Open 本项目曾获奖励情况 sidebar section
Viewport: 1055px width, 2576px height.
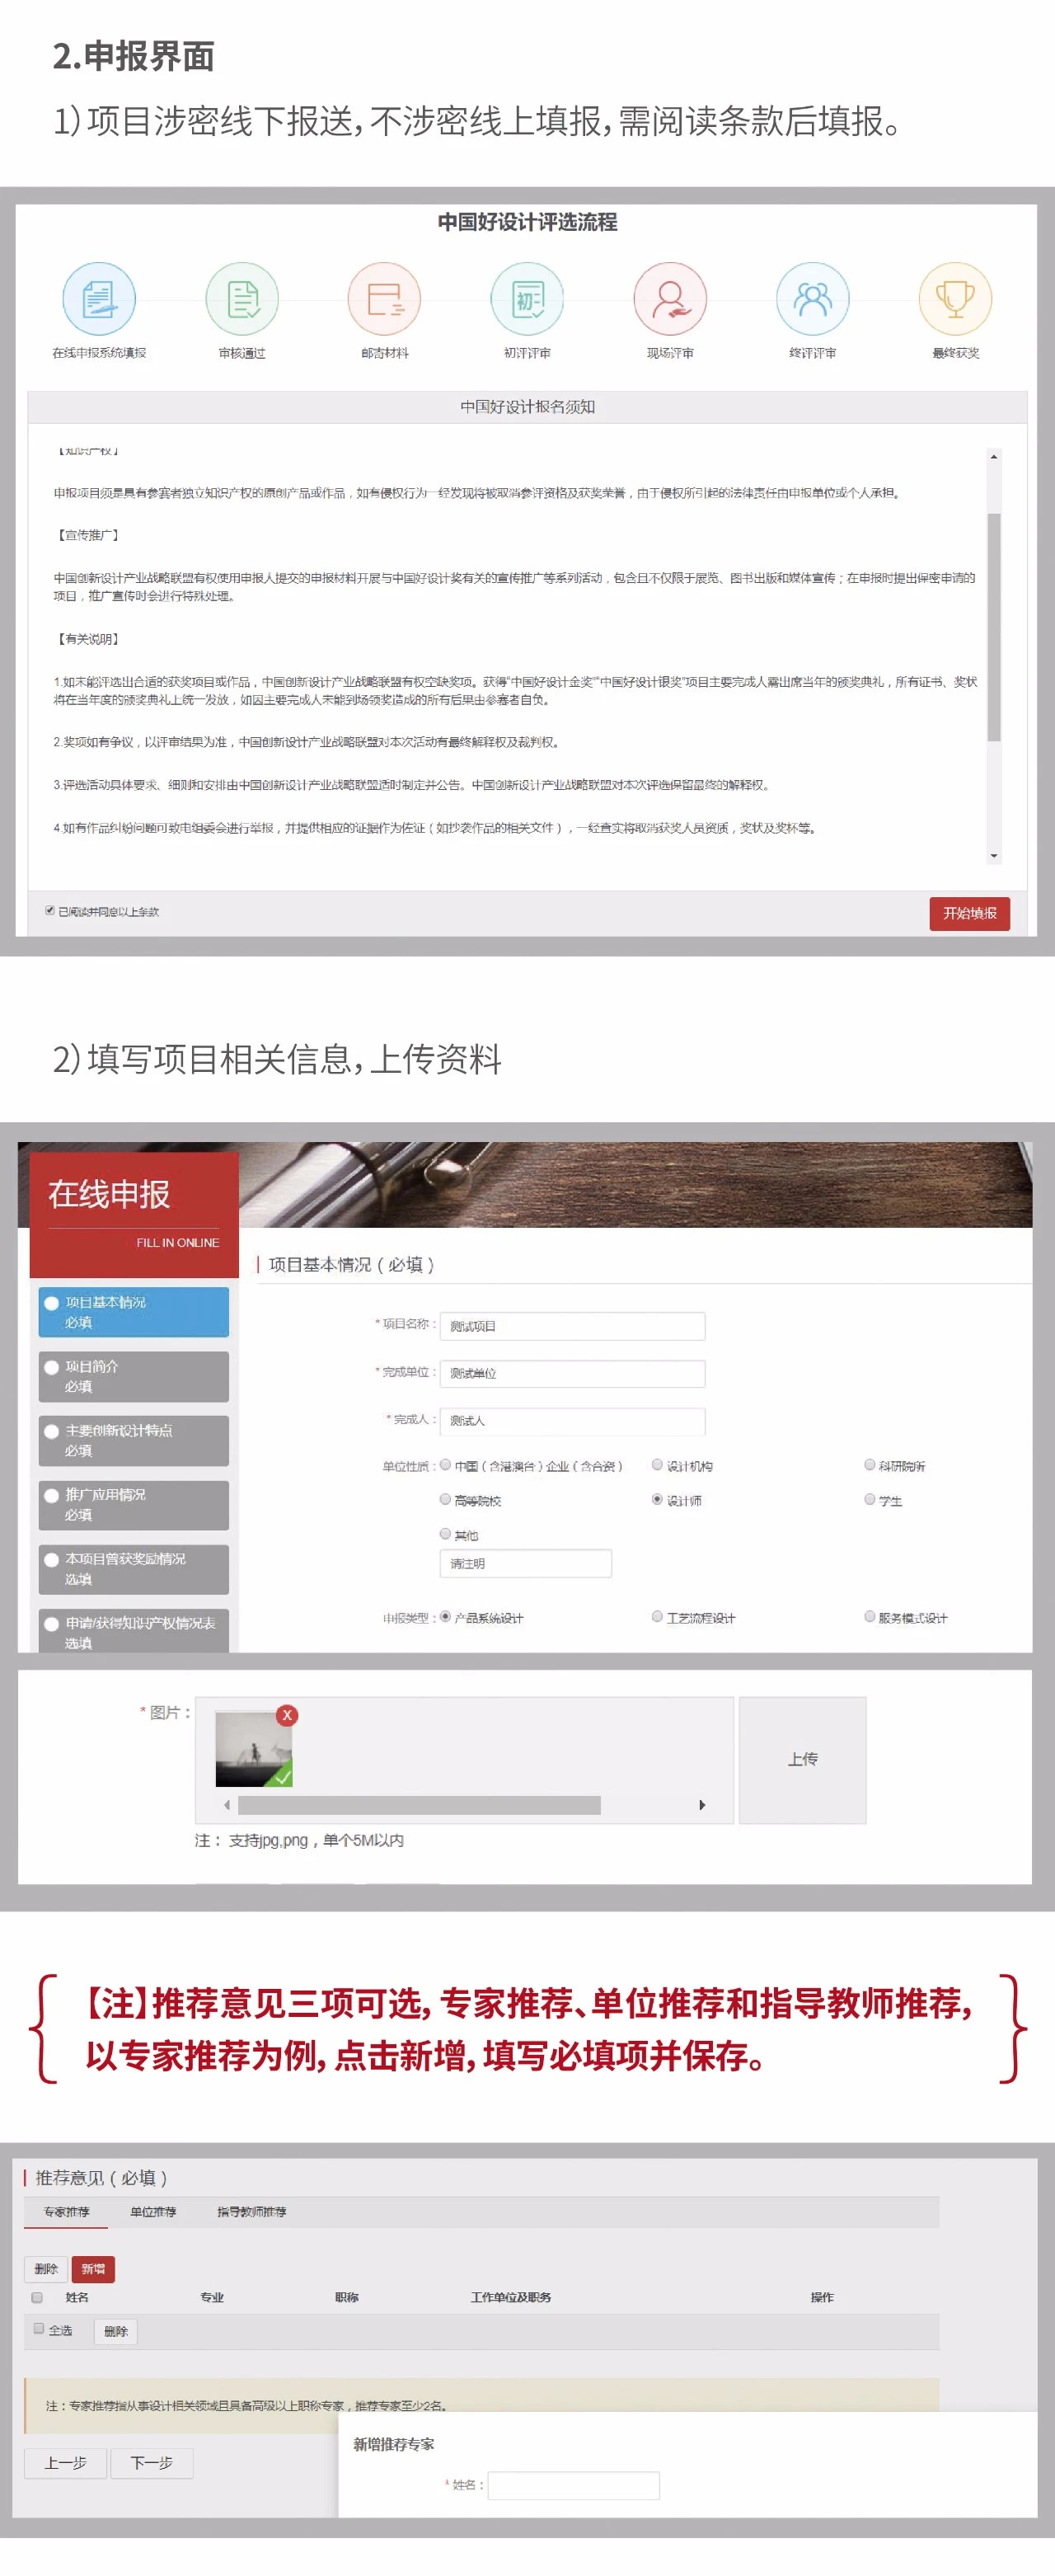[134, 1568]
